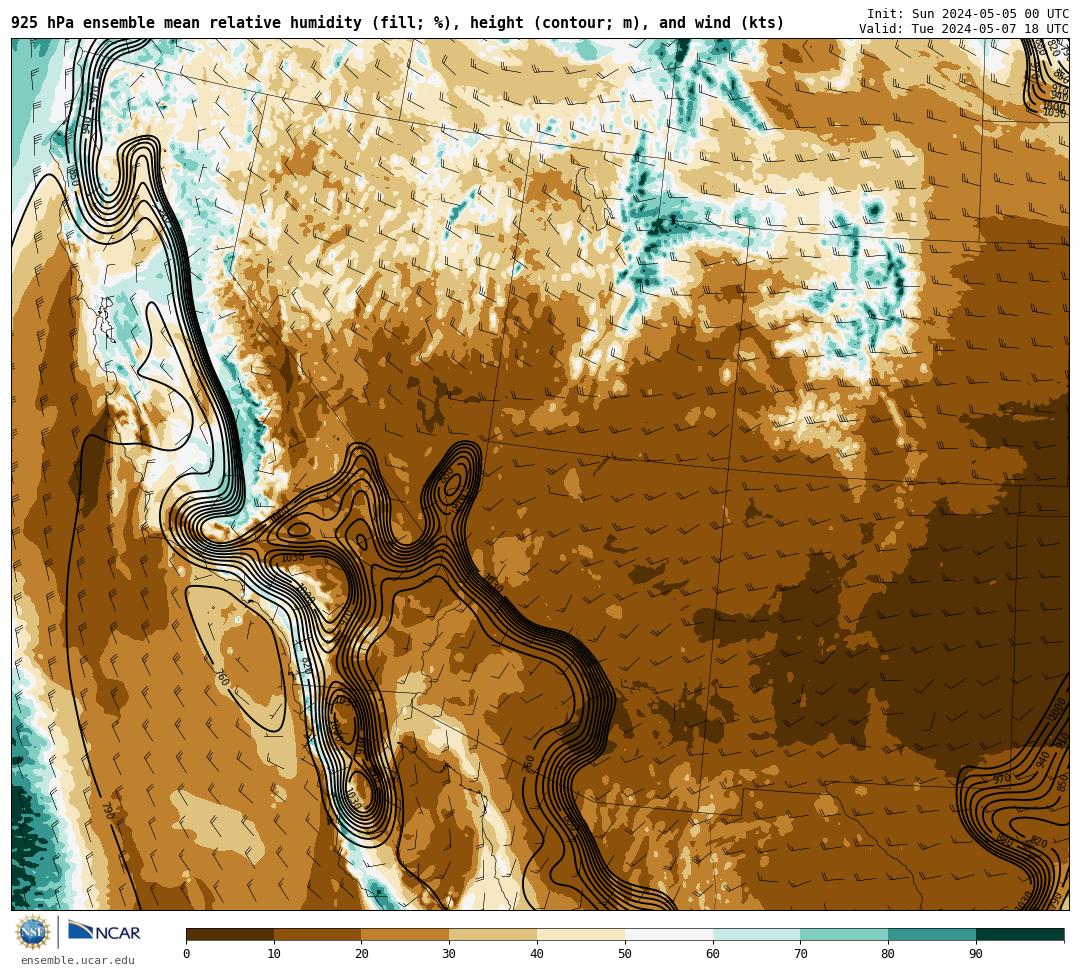Pick the 60-70% pale aqua colorbar segment
The width and height of the screenshot is (1080, 973).
point(757,934)
